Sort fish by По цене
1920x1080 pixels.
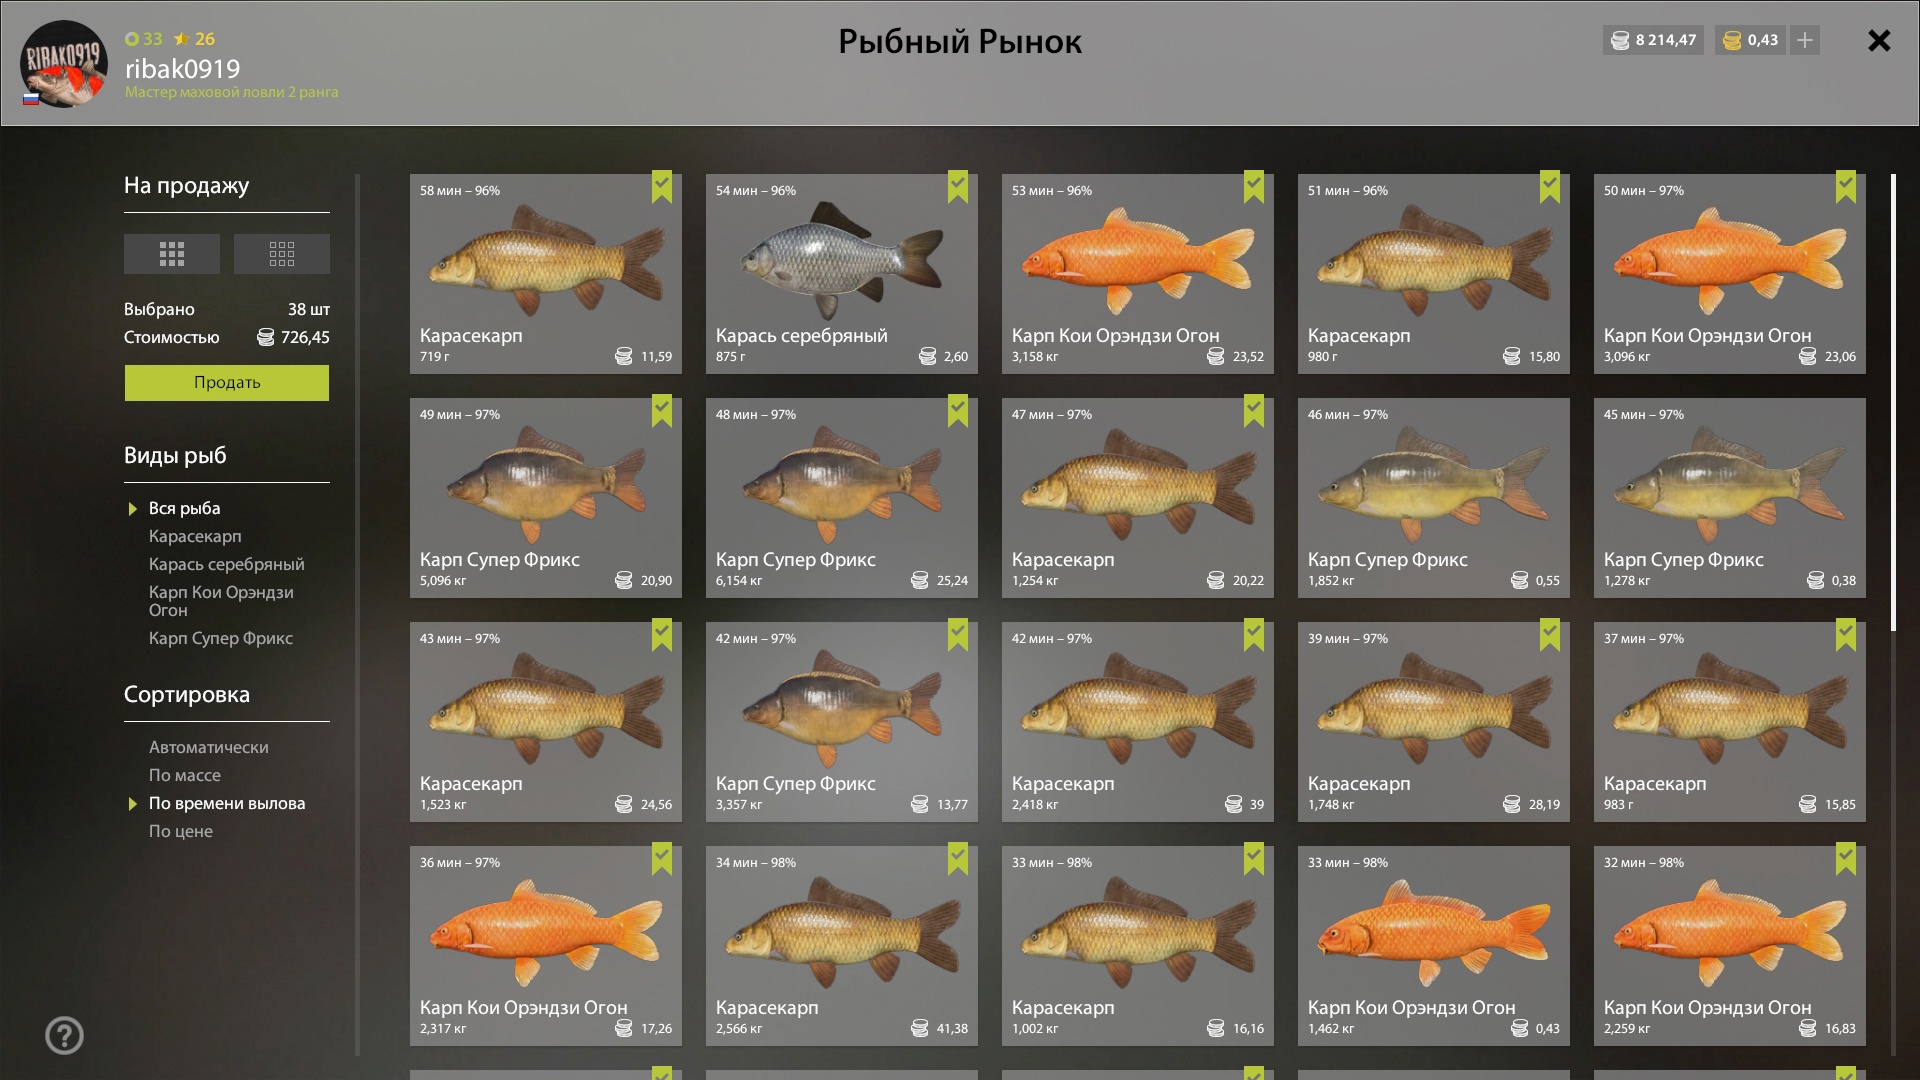coord(181,831)
